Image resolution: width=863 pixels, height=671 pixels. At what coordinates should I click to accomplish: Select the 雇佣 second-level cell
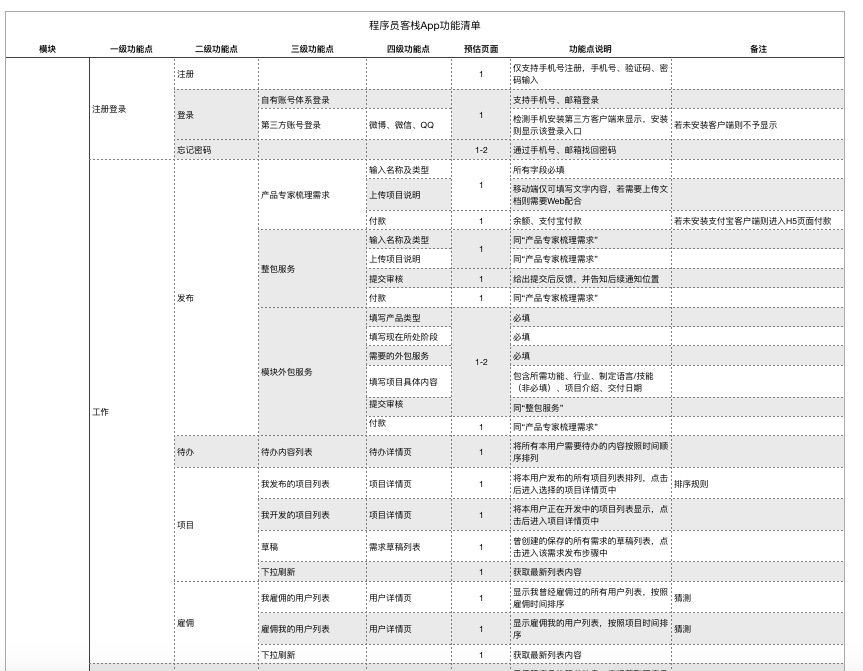[185, 623]
